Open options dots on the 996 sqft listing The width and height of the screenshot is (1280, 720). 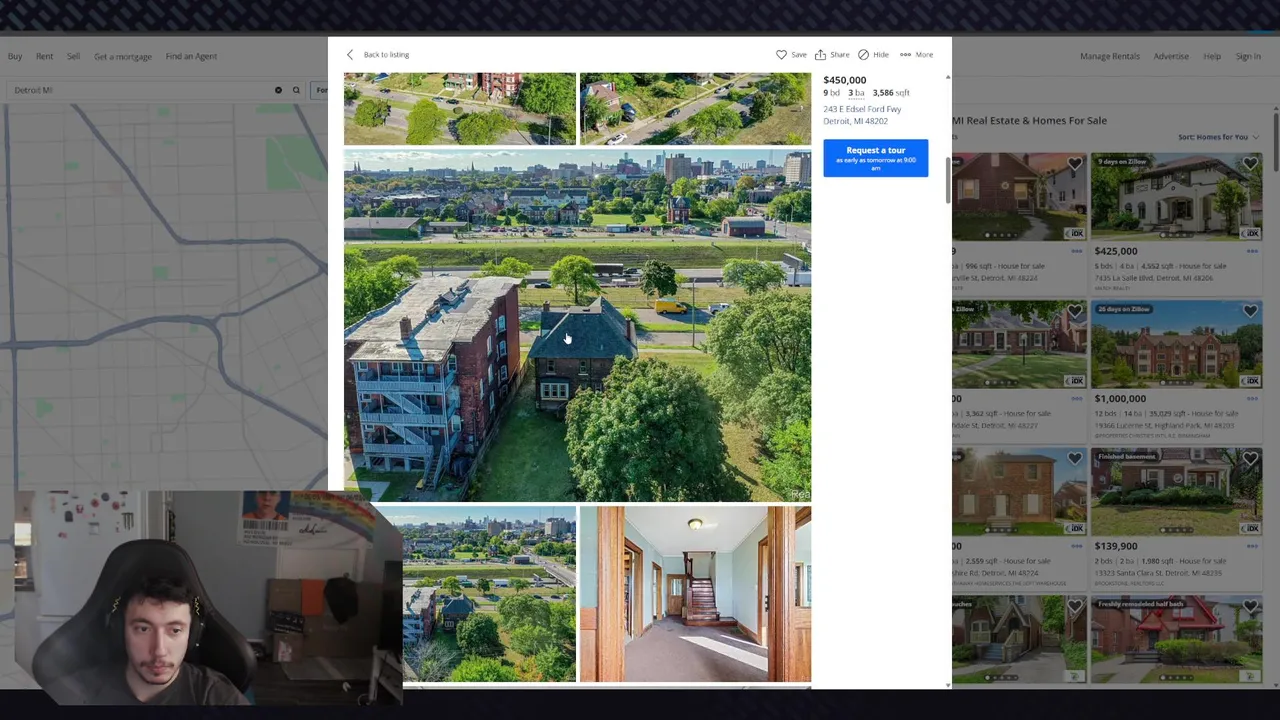[1077, 251]
